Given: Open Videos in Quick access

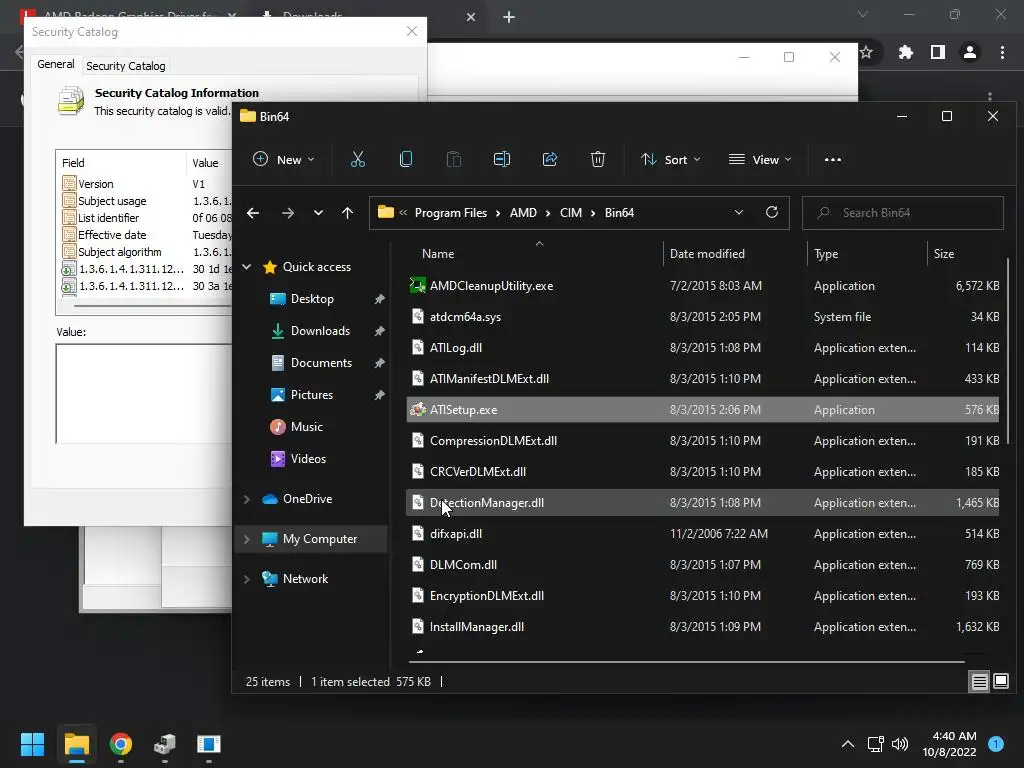Looking at the screenshot, I should pos(308,459).
